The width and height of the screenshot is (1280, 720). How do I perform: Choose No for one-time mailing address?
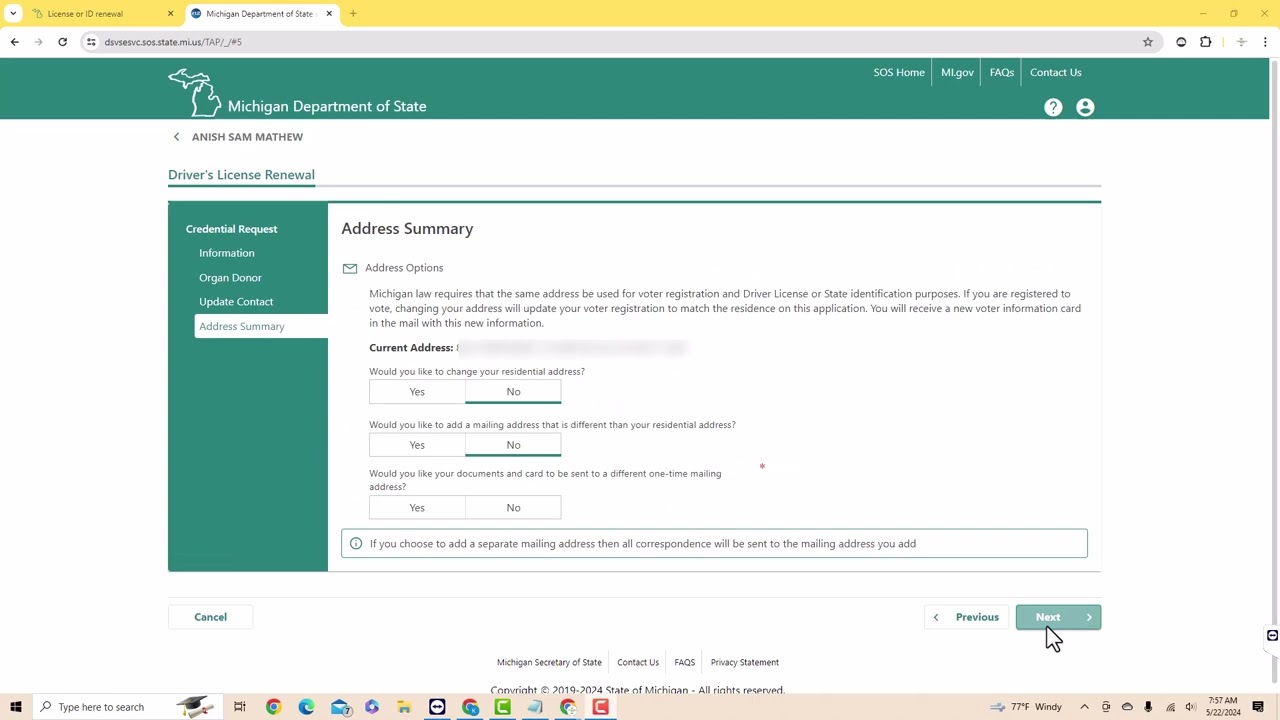[513, 508]
